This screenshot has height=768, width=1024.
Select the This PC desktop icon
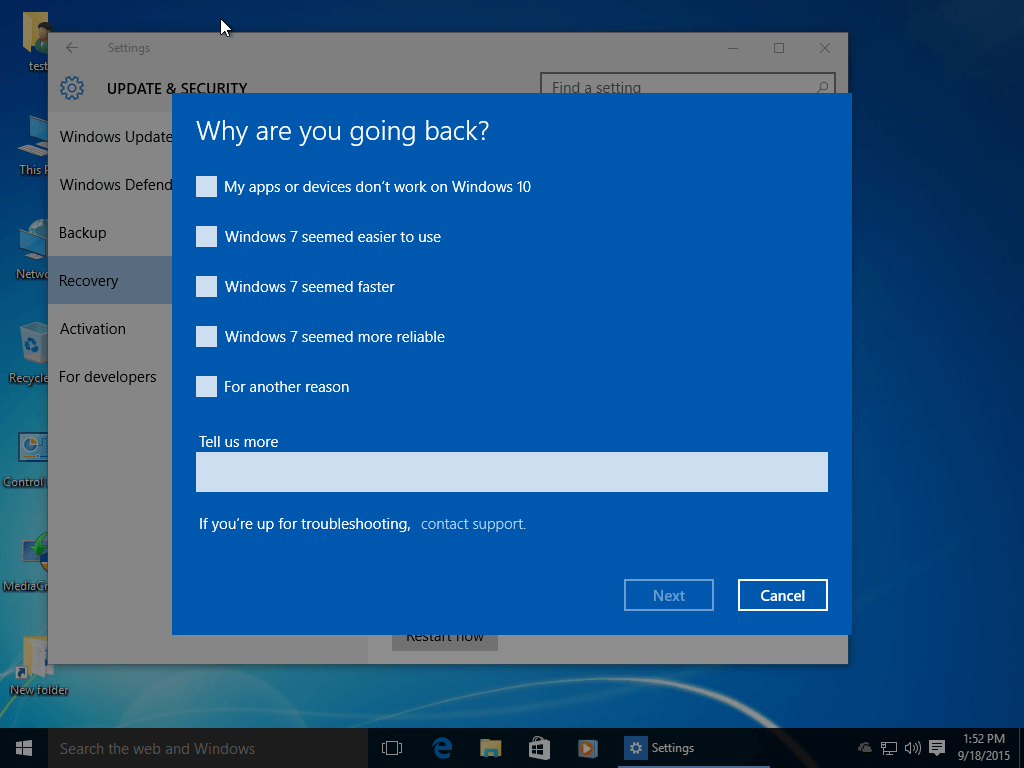pyautogui.click(x=33, y=145)
